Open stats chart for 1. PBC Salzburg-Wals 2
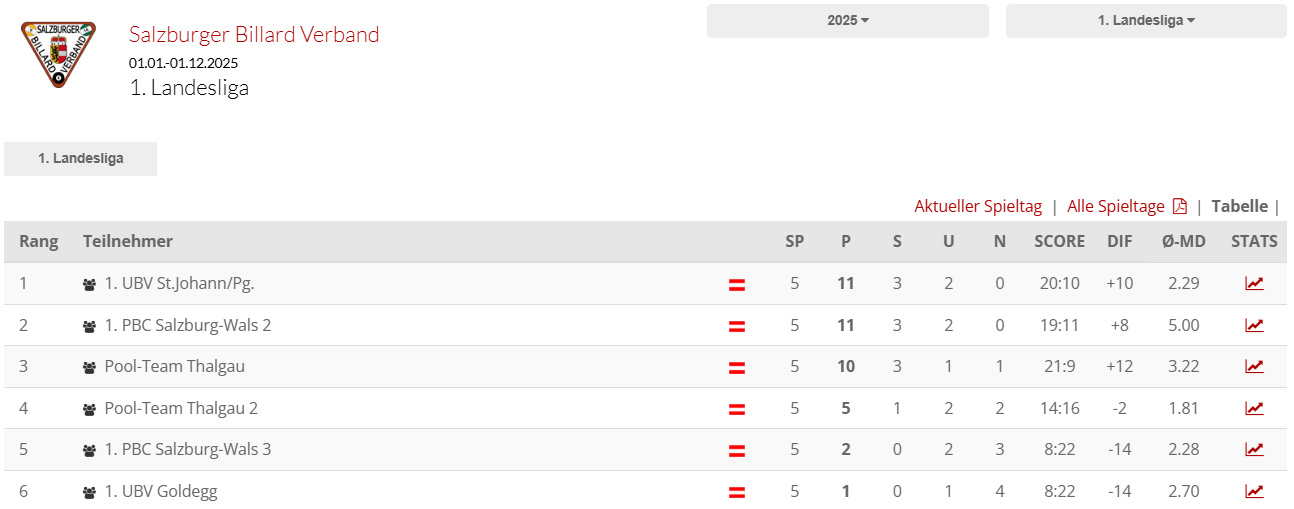Image resolution: width=1294 pixels, height=509 pixels. click(1254, 325)
